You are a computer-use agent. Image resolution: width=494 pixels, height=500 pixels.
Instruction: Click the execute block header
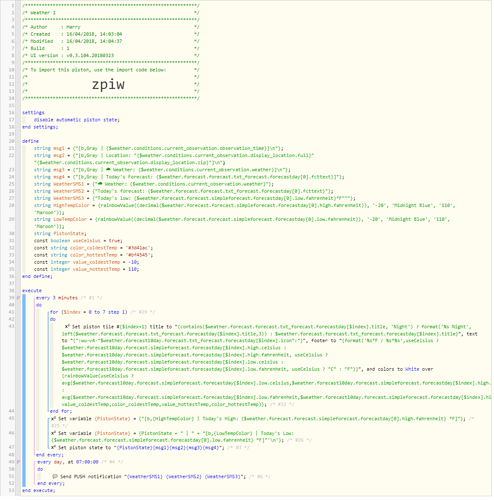pos(32,292)
